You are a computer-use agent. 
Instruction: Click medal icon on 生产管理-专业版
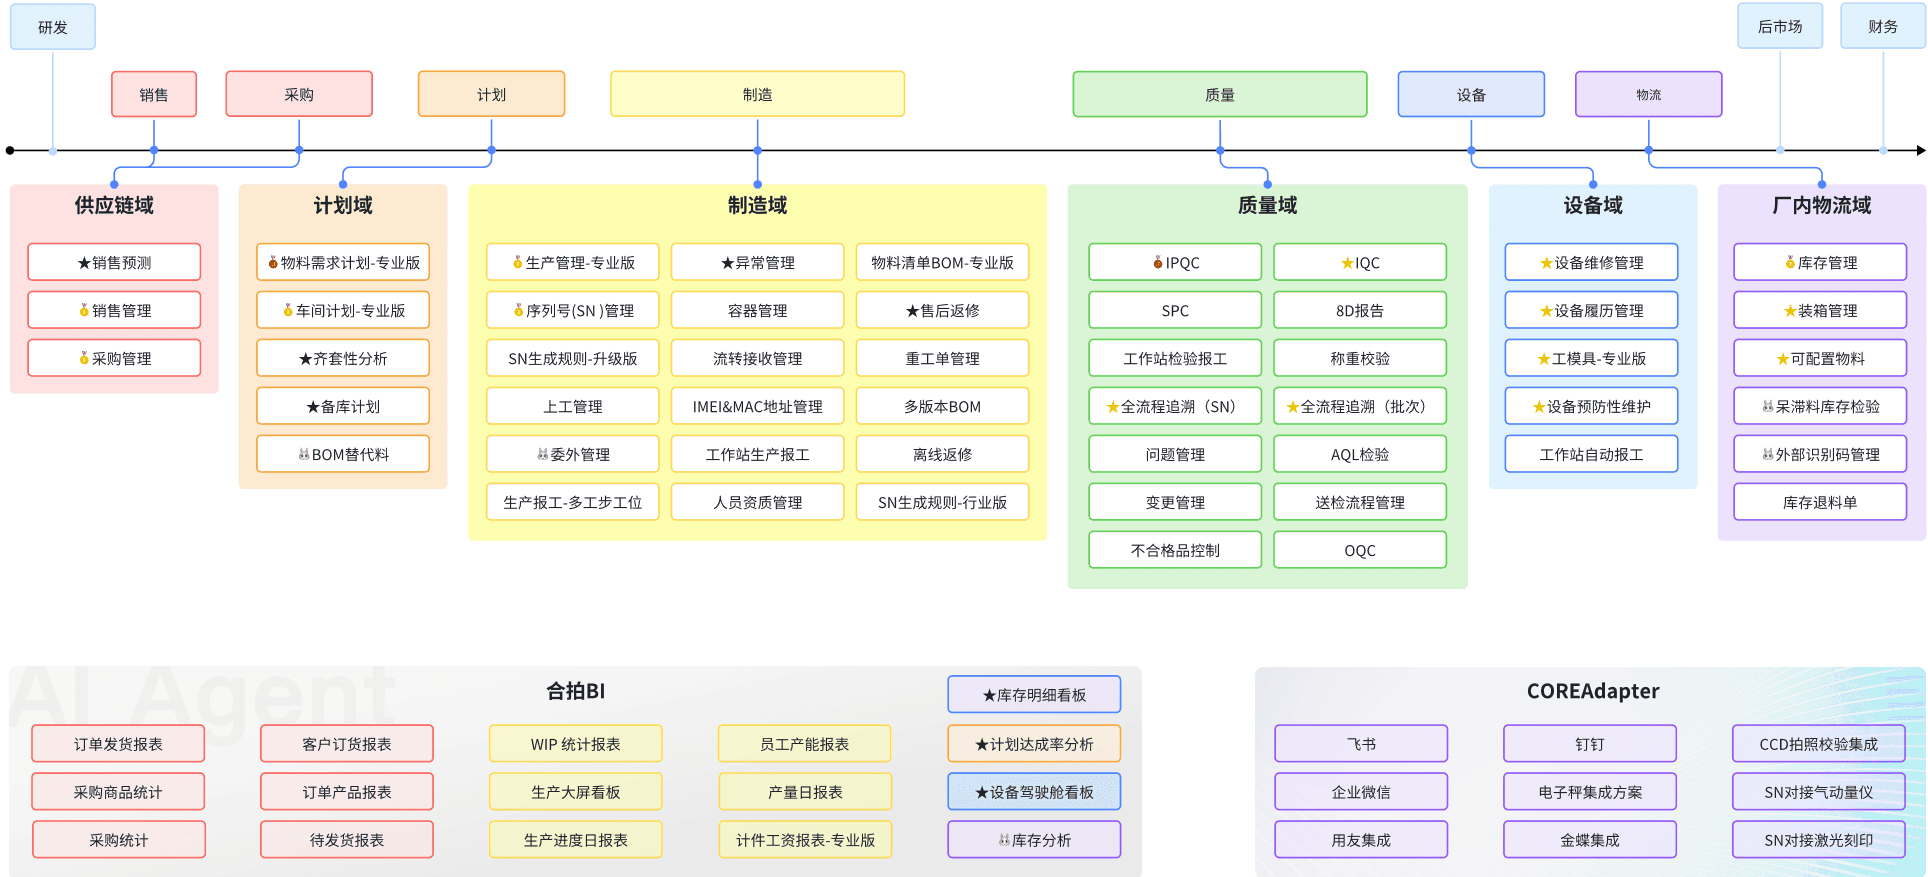[518, 262]
